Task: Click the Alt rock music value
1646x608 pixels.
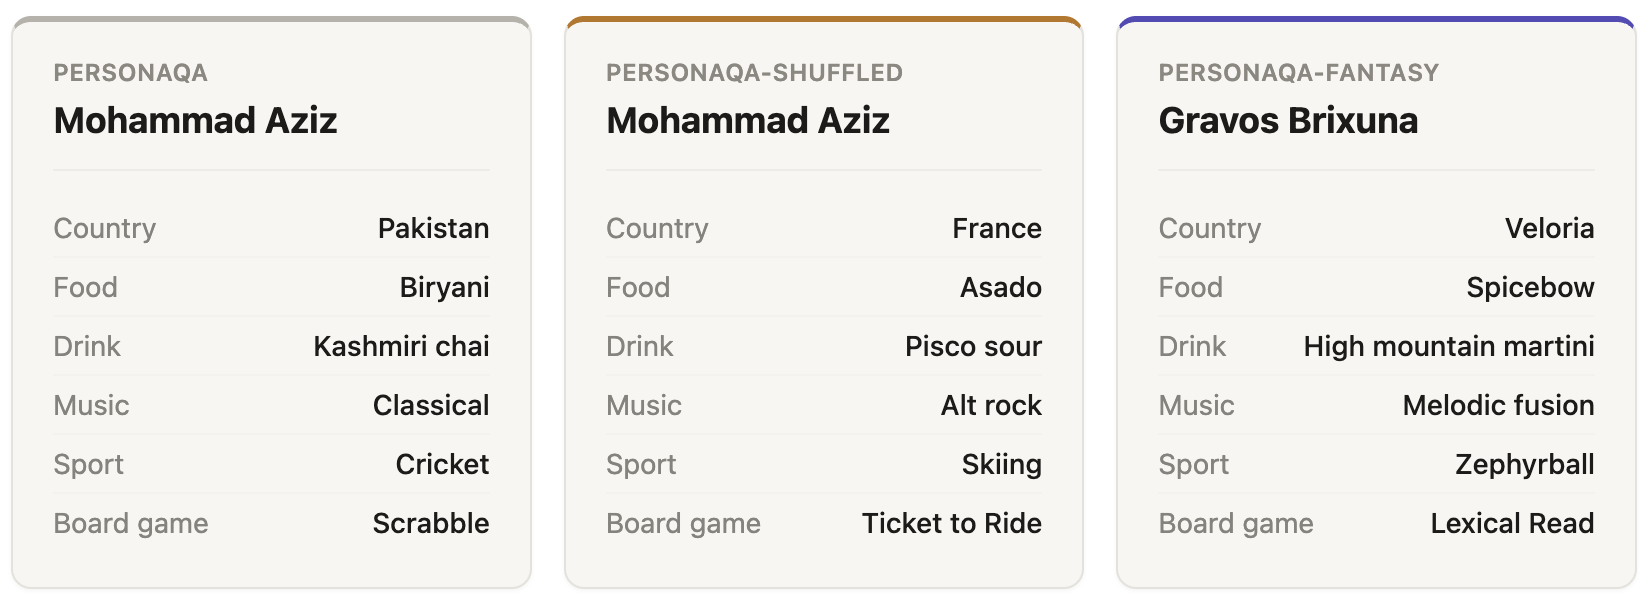Action: coord(991,405)
